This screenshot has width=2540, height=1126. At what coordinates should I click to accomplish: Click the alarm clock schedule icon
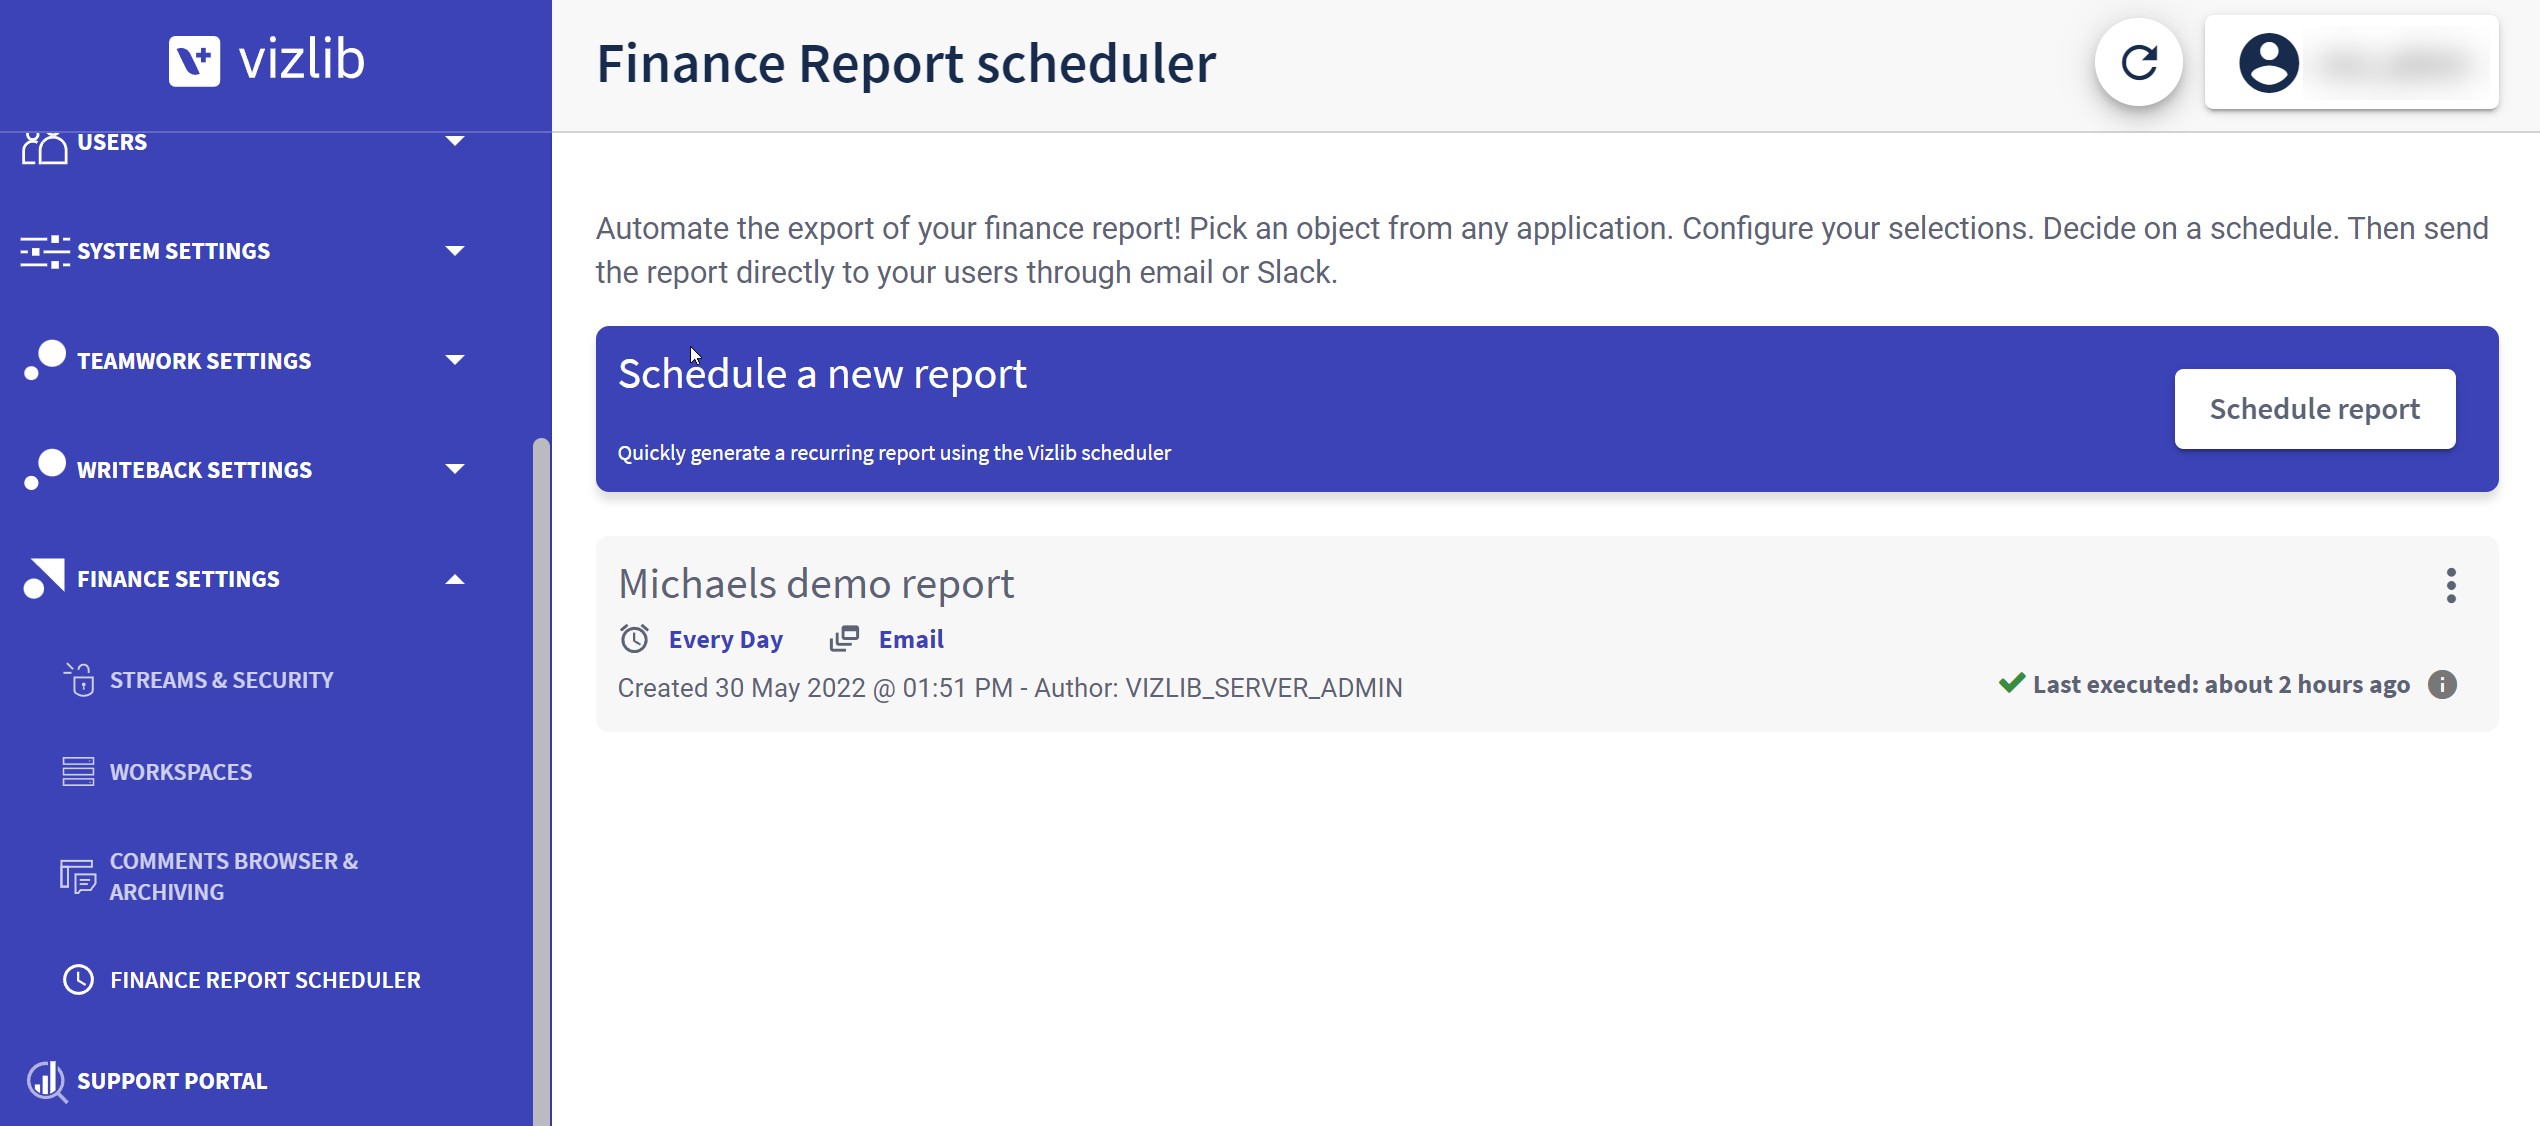pos(634,638)
